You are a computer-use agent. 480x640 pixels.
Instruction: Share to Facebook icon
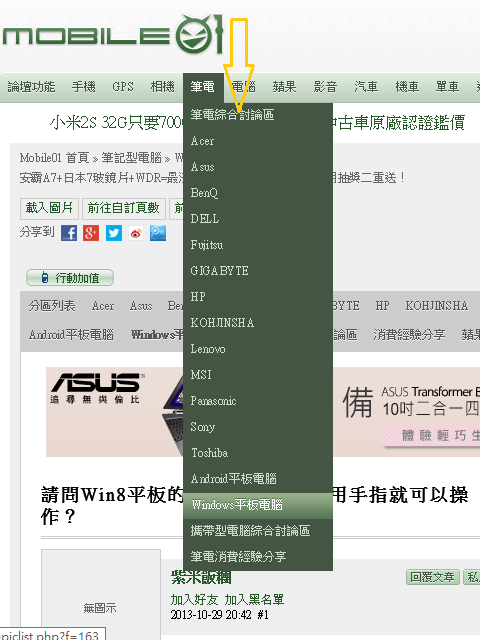click(69, 233)
